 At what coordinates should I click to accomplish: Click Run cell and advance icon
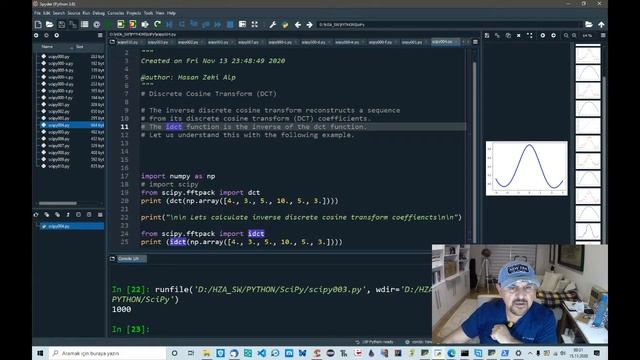pyautogui.click(x=133, y=24)
